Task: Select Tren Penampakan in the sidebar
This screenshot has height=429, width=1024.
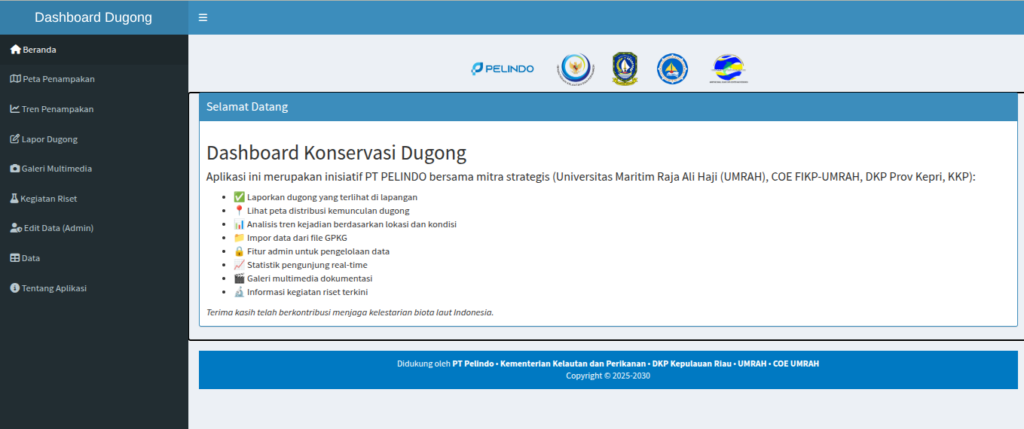Action: pyautogui.click(x=58, y=109)
